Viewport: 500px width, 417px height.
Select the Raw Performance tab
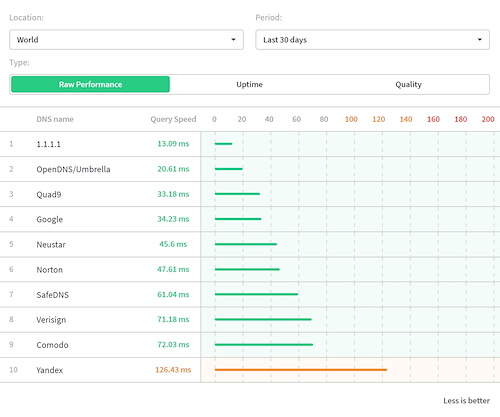click(x=90, y=84)
